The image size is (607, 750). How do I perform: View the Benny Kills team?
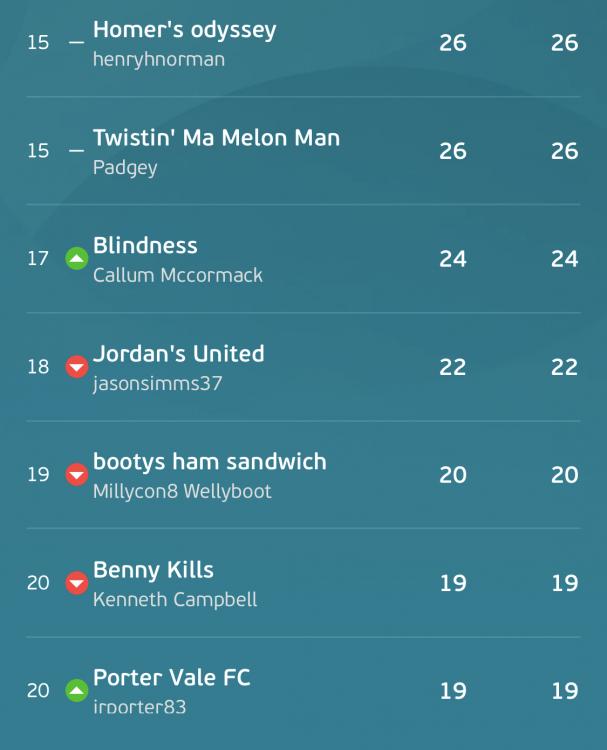click(x=153, y=570)
